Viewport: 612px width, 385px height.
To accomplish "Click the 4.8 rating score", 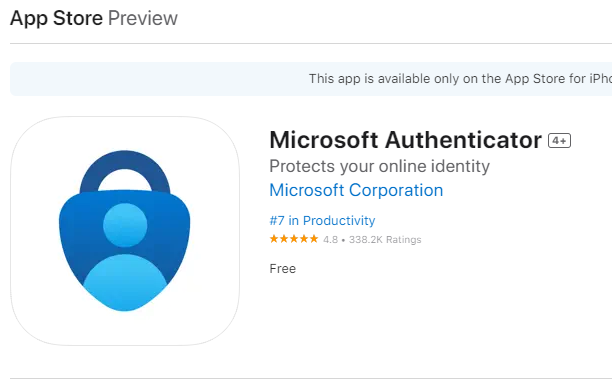I will pyautogui.click(x=331, y=240).
